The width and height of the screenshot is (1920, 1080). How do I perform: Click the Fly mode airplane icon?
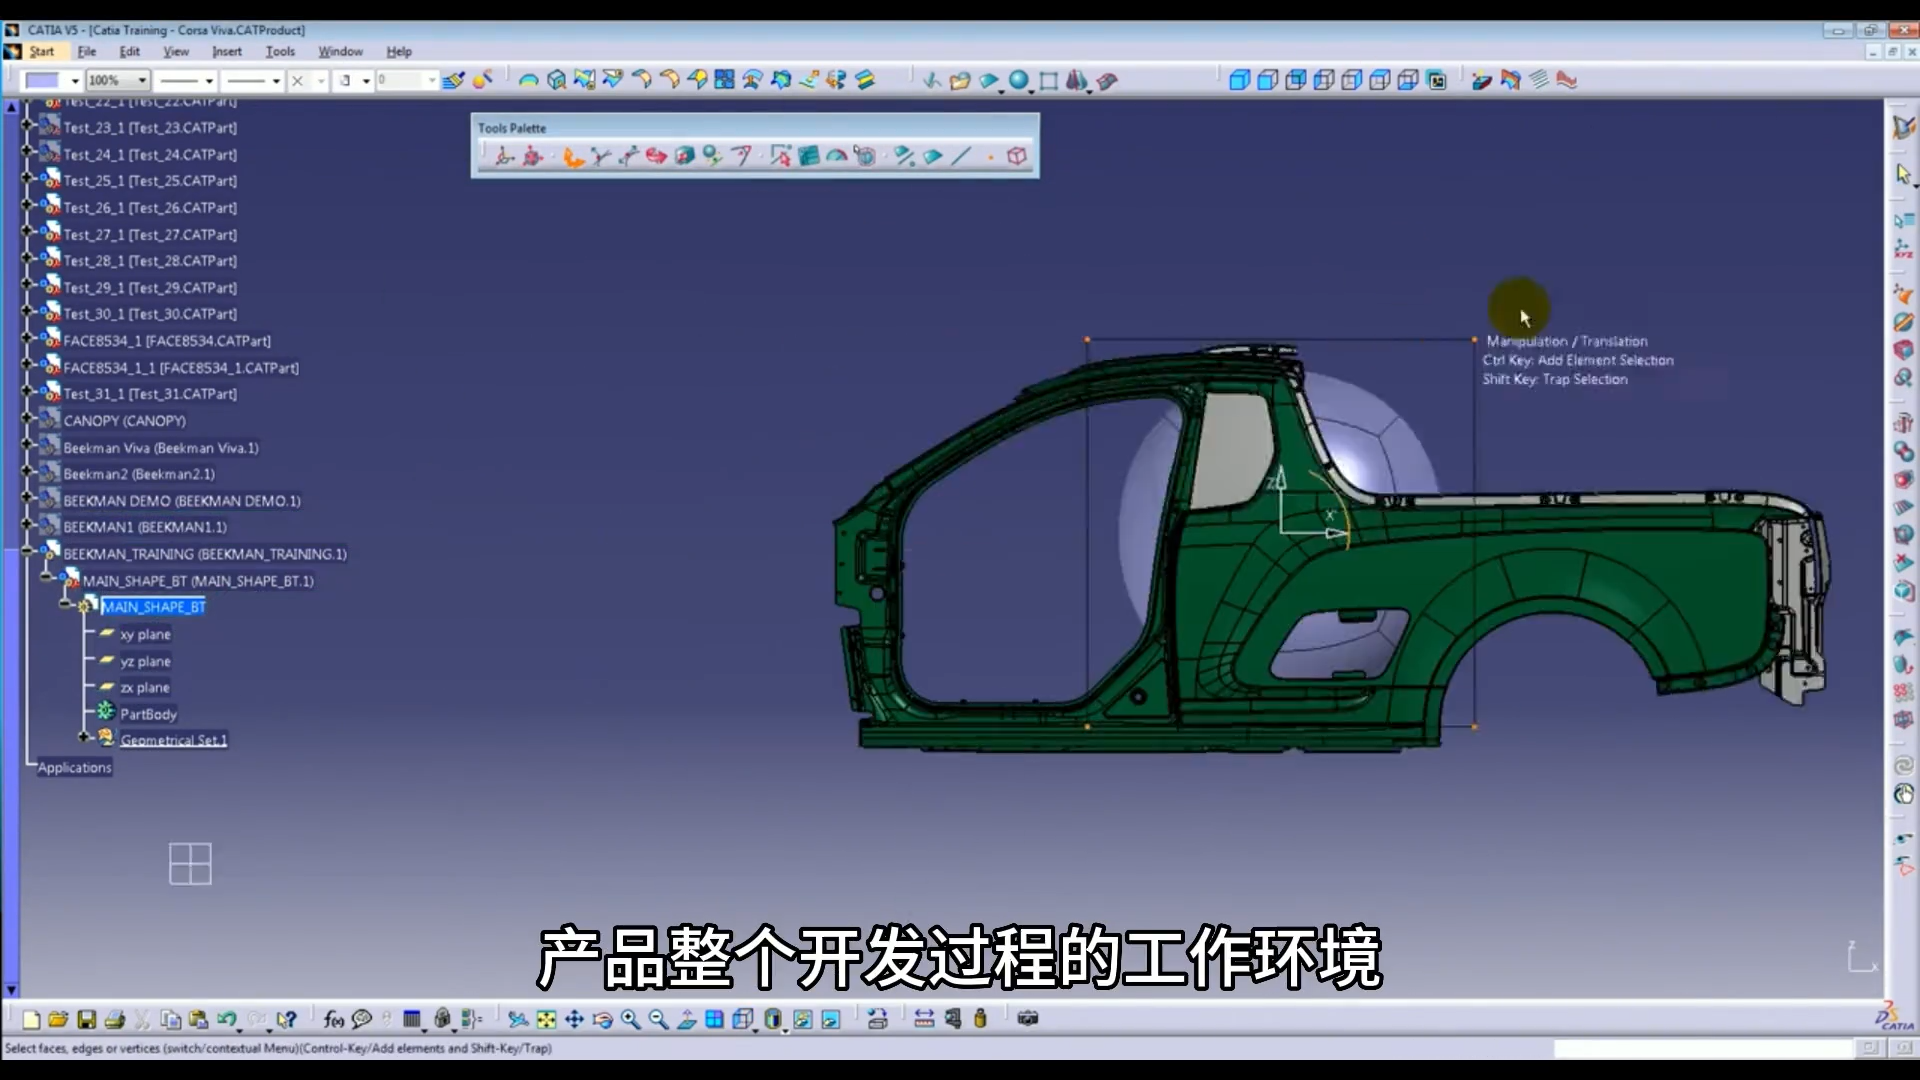tap(518, 1019)
